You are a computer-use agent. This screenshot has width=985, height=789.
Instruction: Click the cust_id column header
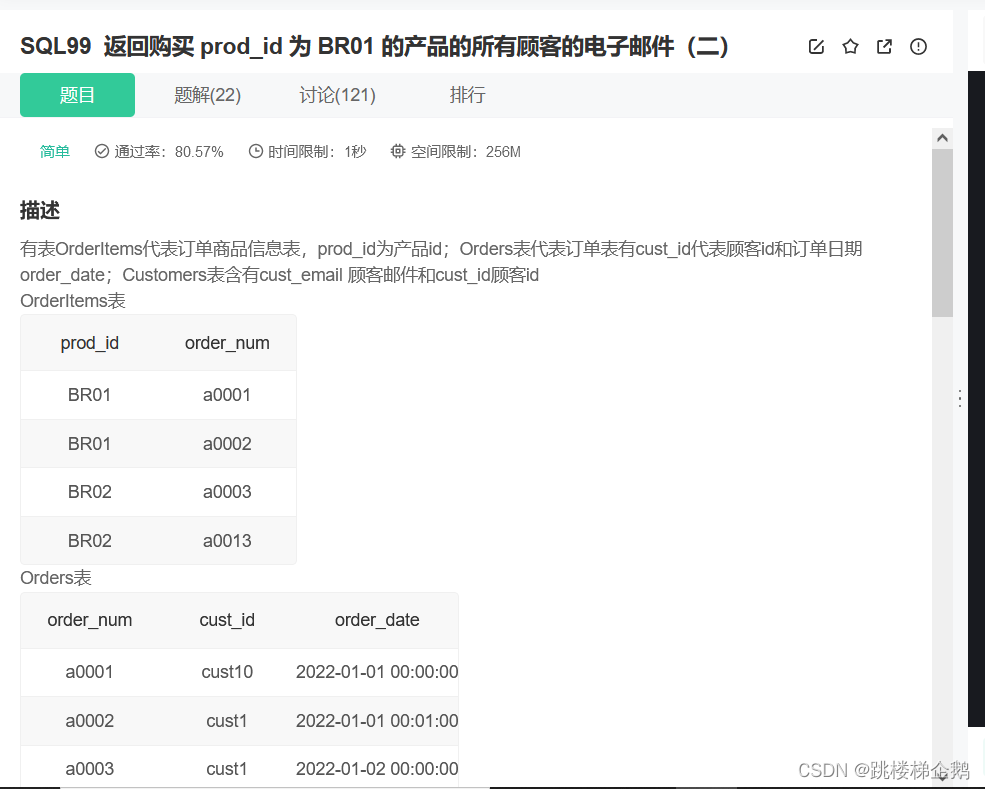coord(227,620)
